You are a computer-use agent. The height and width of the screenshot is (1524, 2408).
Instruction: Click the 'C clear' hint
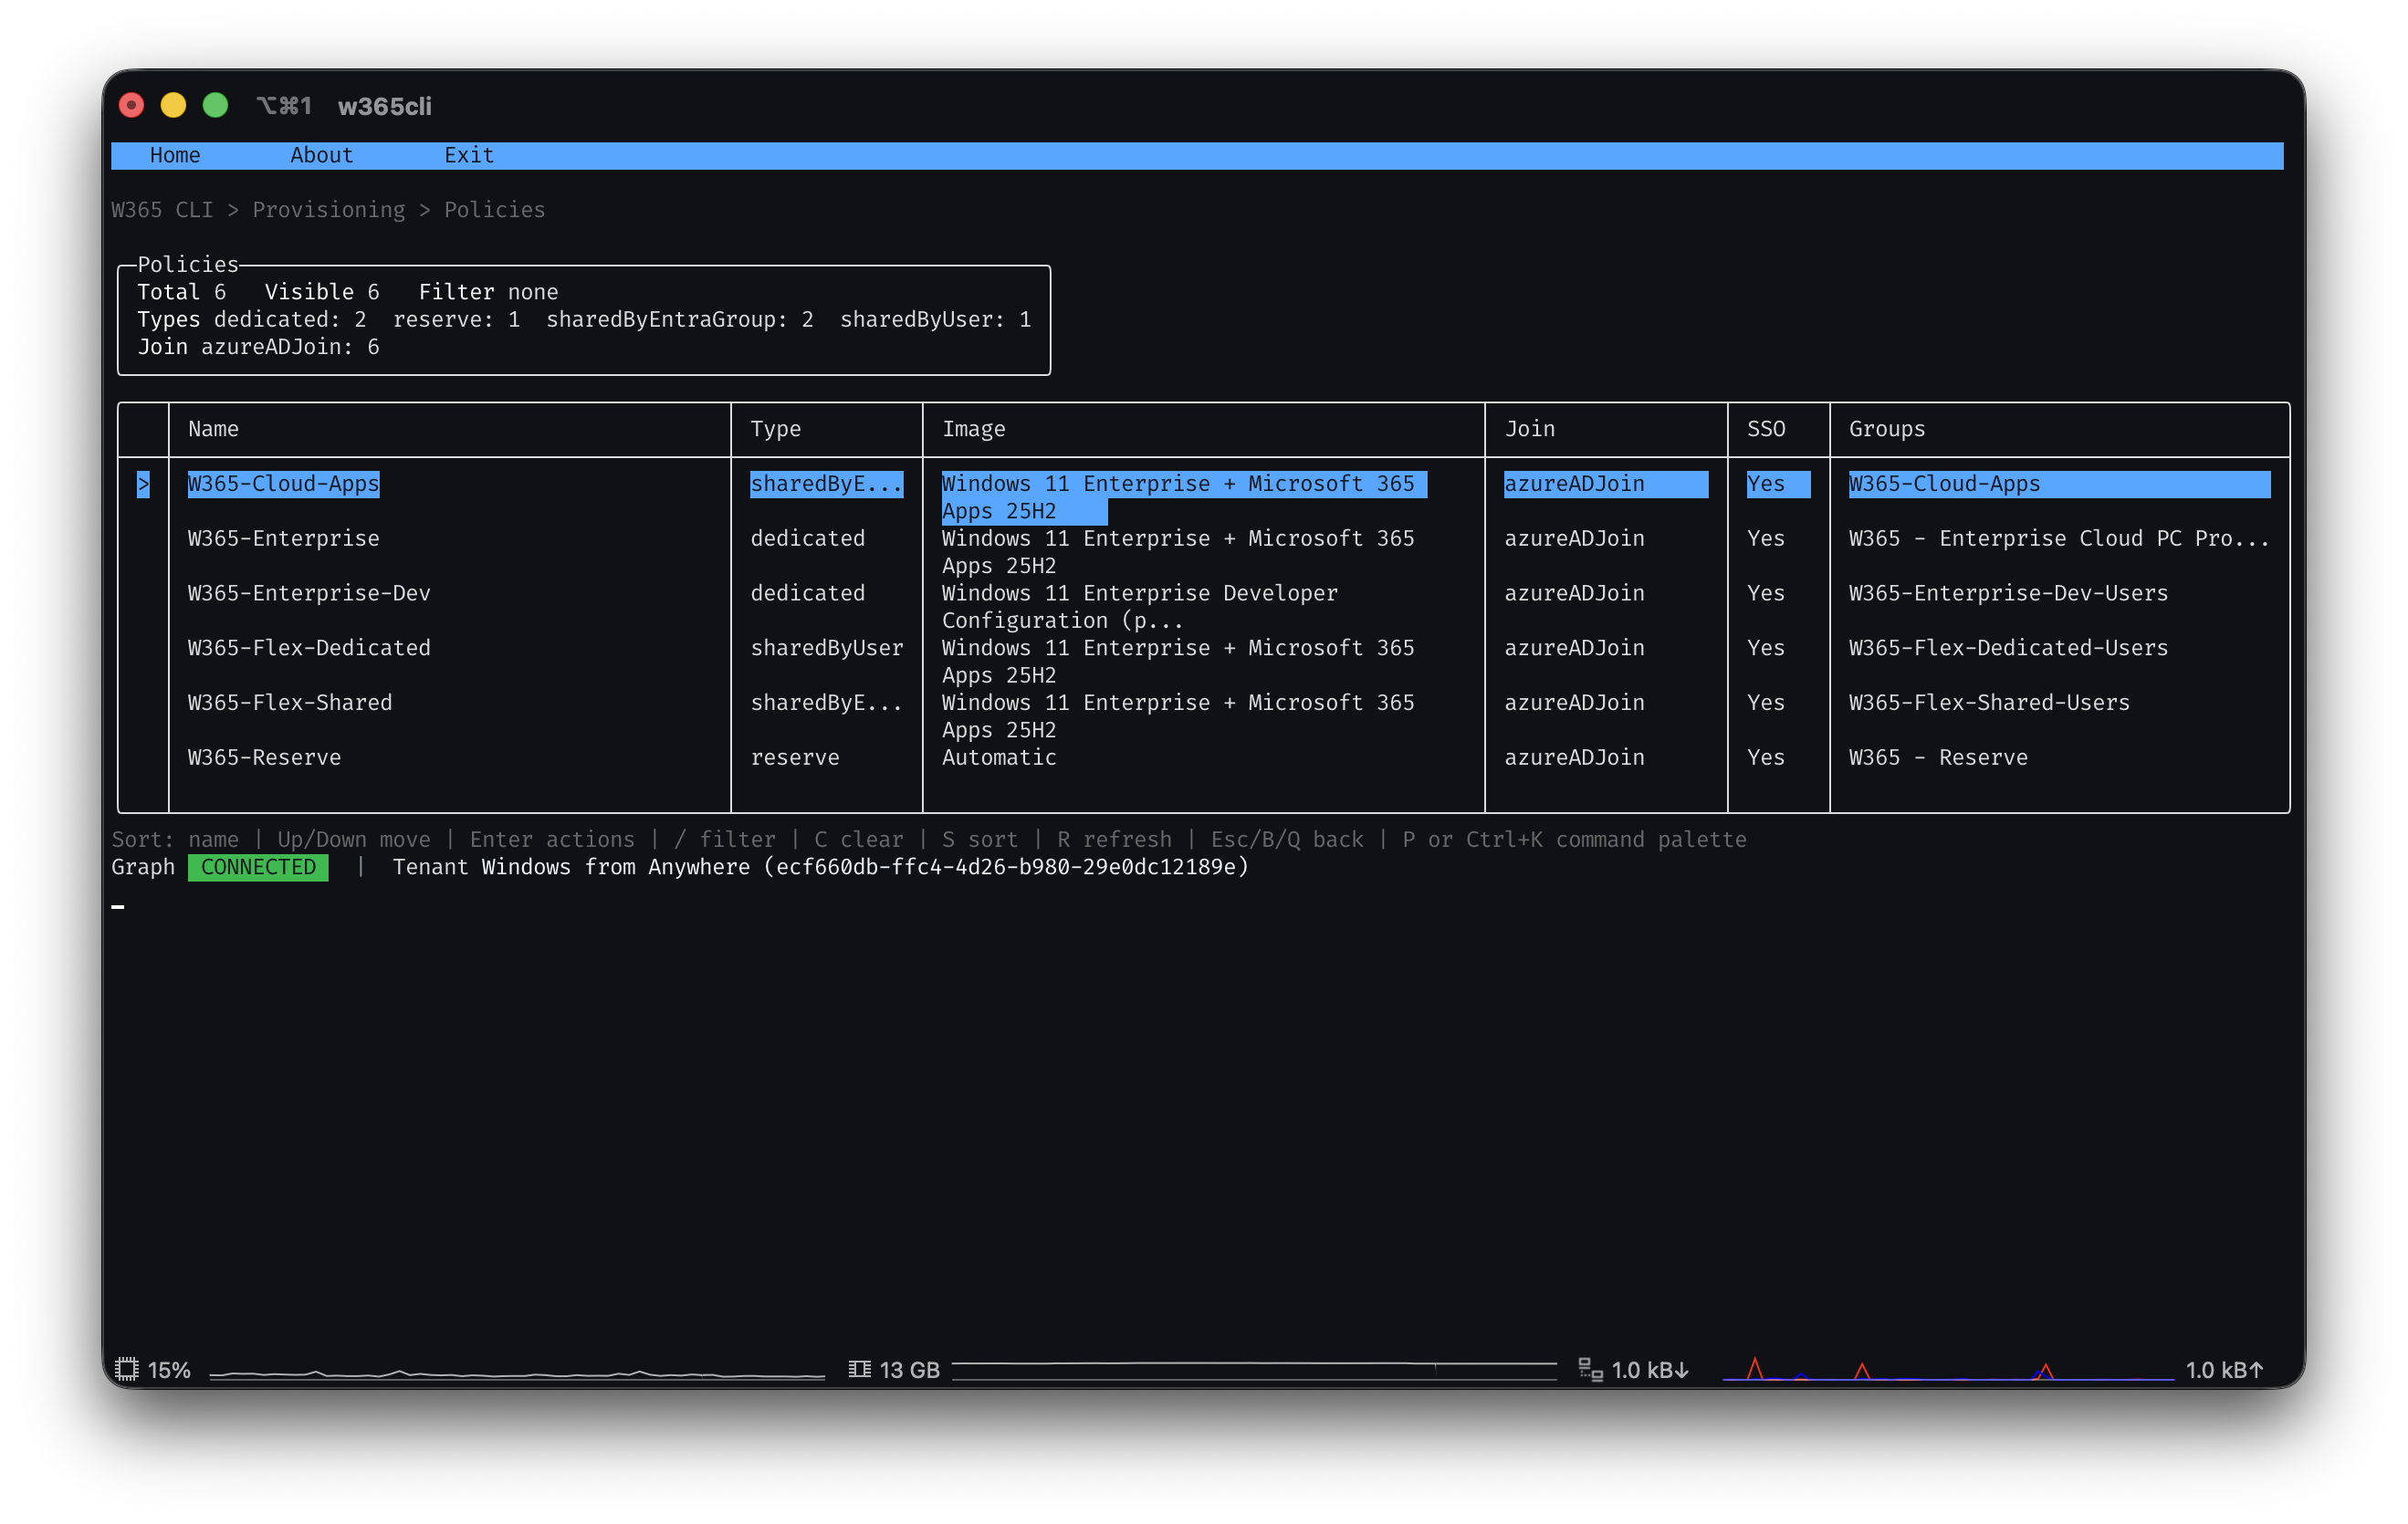pyautogui.click(x=858, y=840)
